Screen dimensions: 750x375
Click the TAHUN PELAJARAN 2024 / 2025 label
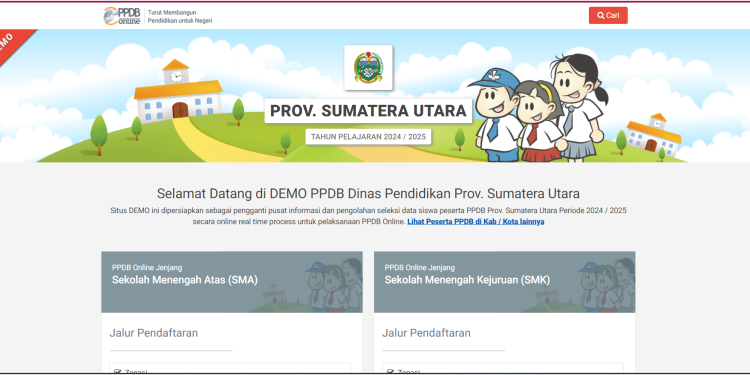(x=368, y=137)
